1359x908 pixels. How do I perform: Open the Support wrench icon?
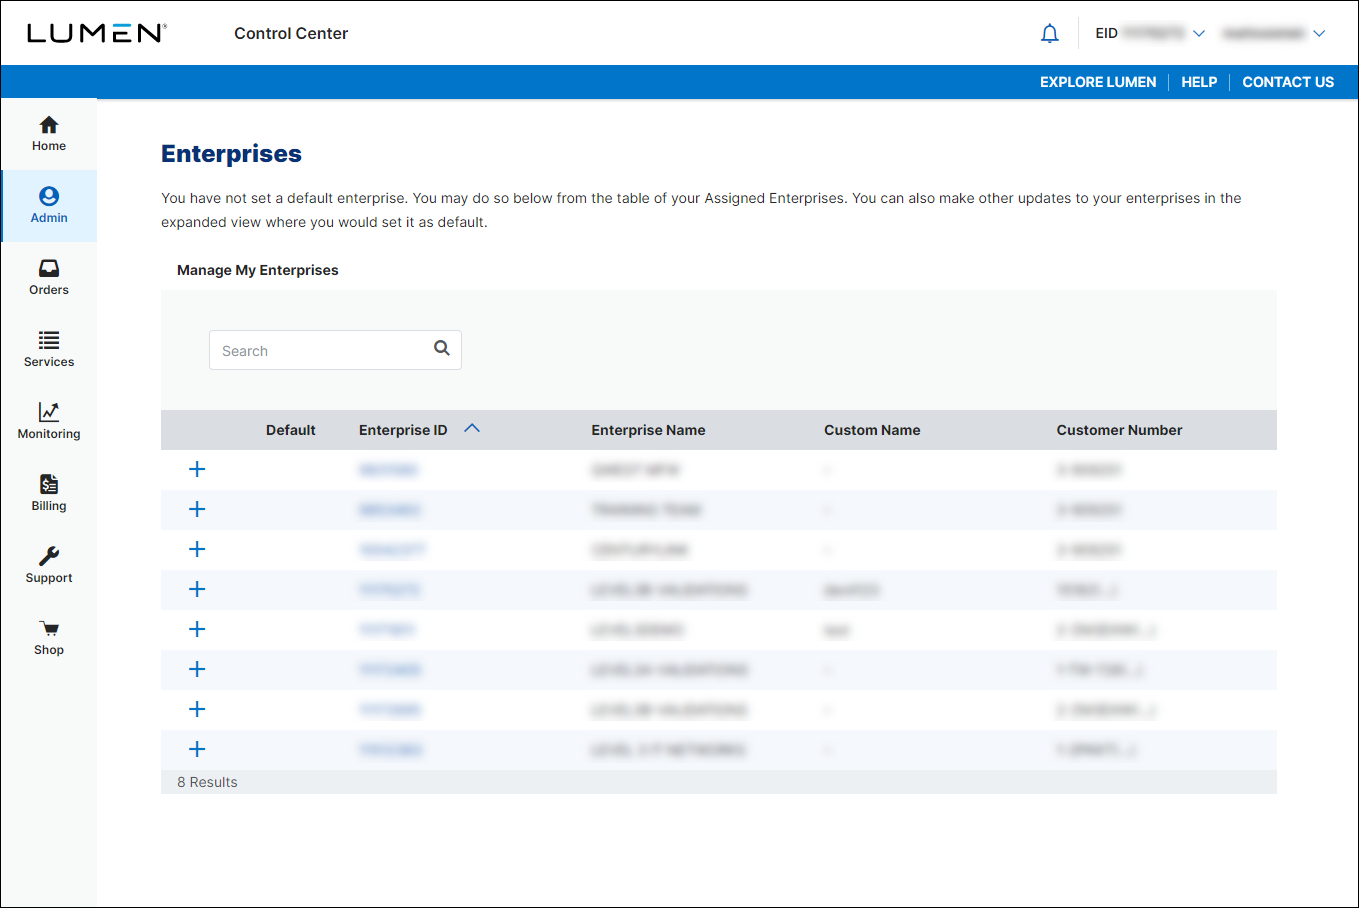tap(49, 556)
